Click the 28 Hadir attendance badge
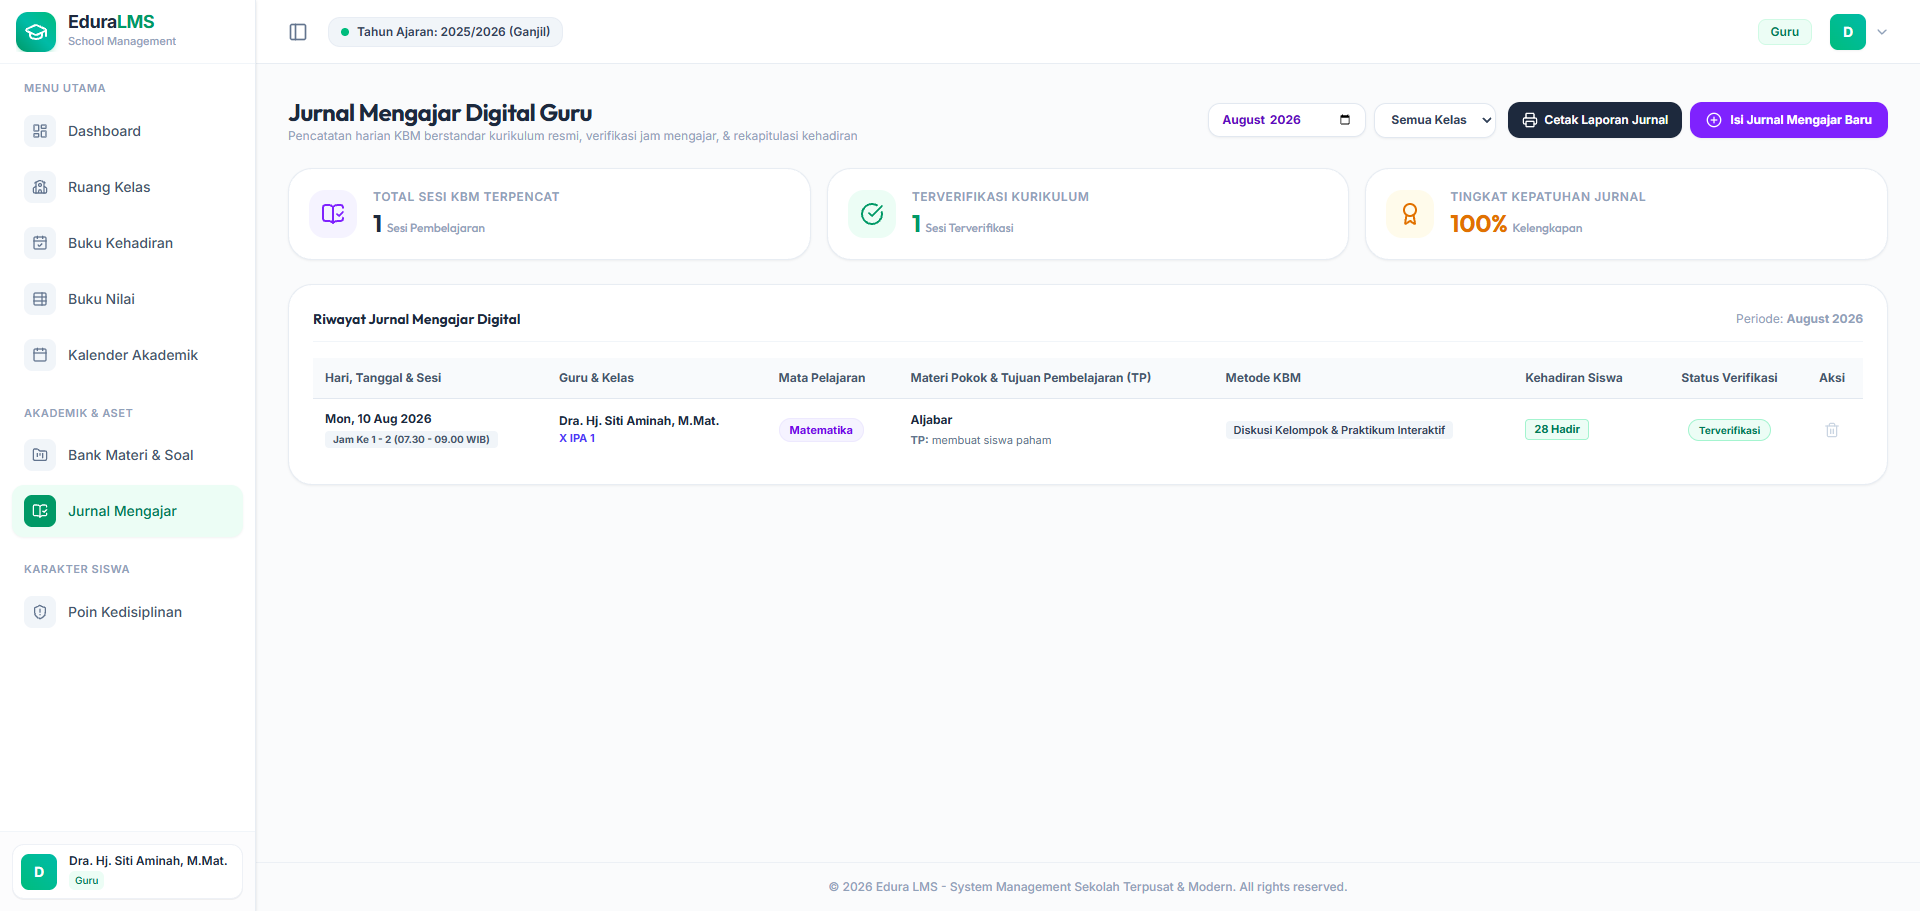The image size is (1920, 911). [1557, 429]
